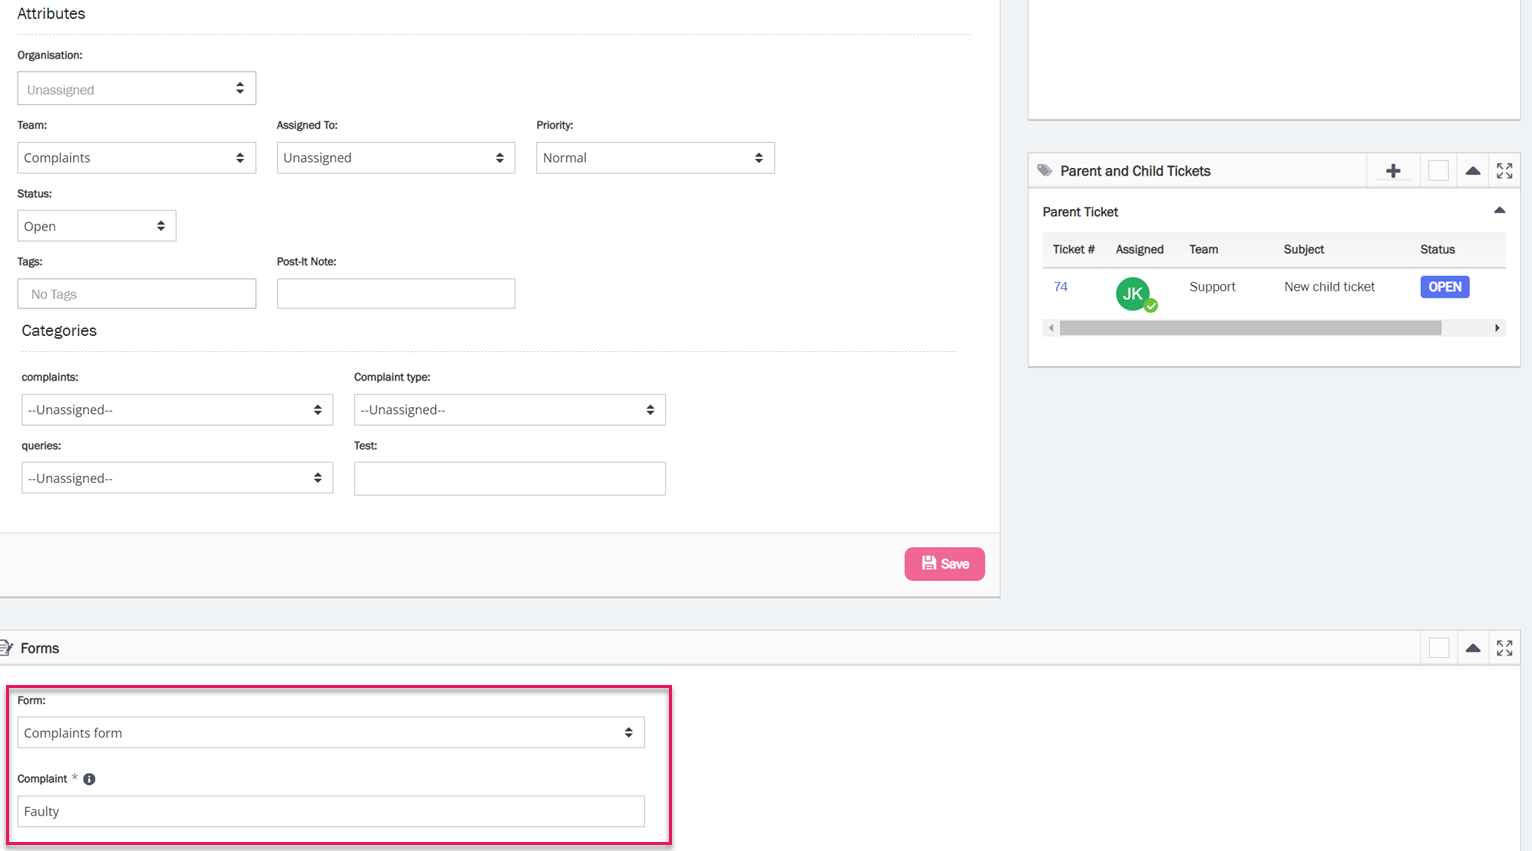Open the Organisation dropdown

pyautogui.click(x=136, y=89)
